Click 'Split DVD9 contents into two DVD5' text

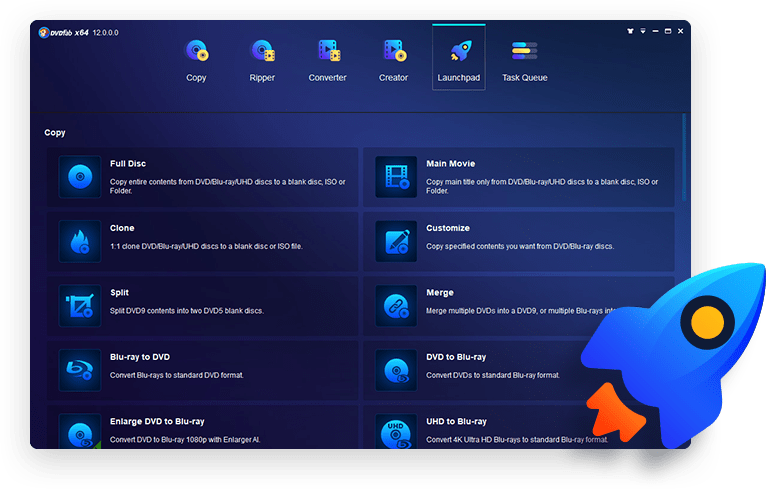pos(187,311)
